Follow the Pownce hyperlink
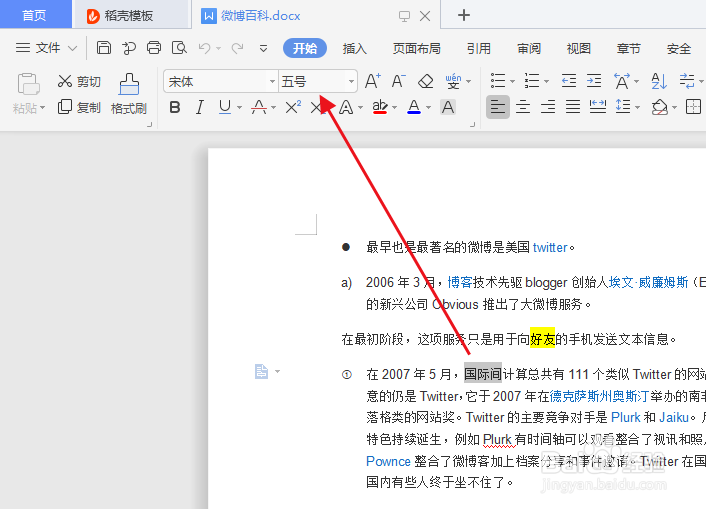This screenshot has width=706, height=509. (388, 461)
